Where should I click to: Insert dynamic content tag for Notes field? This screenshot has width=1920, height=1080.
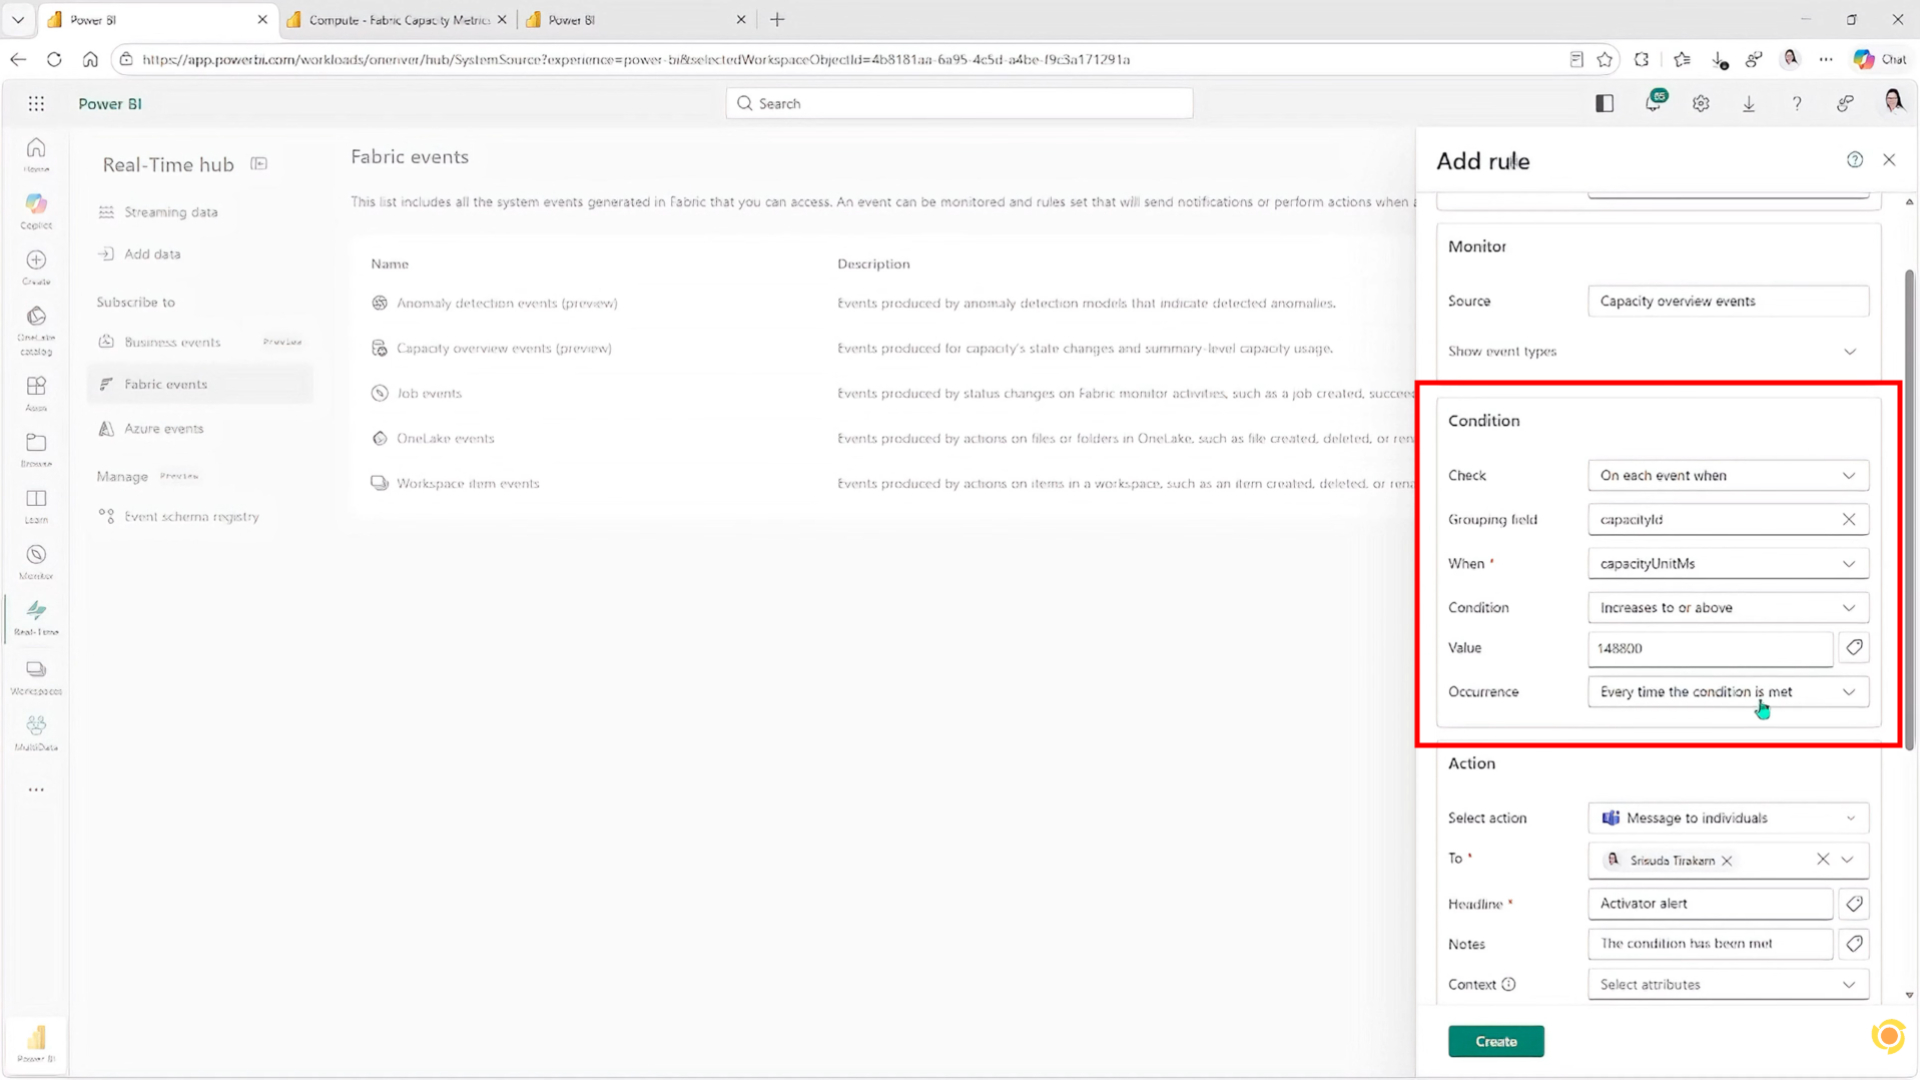tap(1854, 944)
